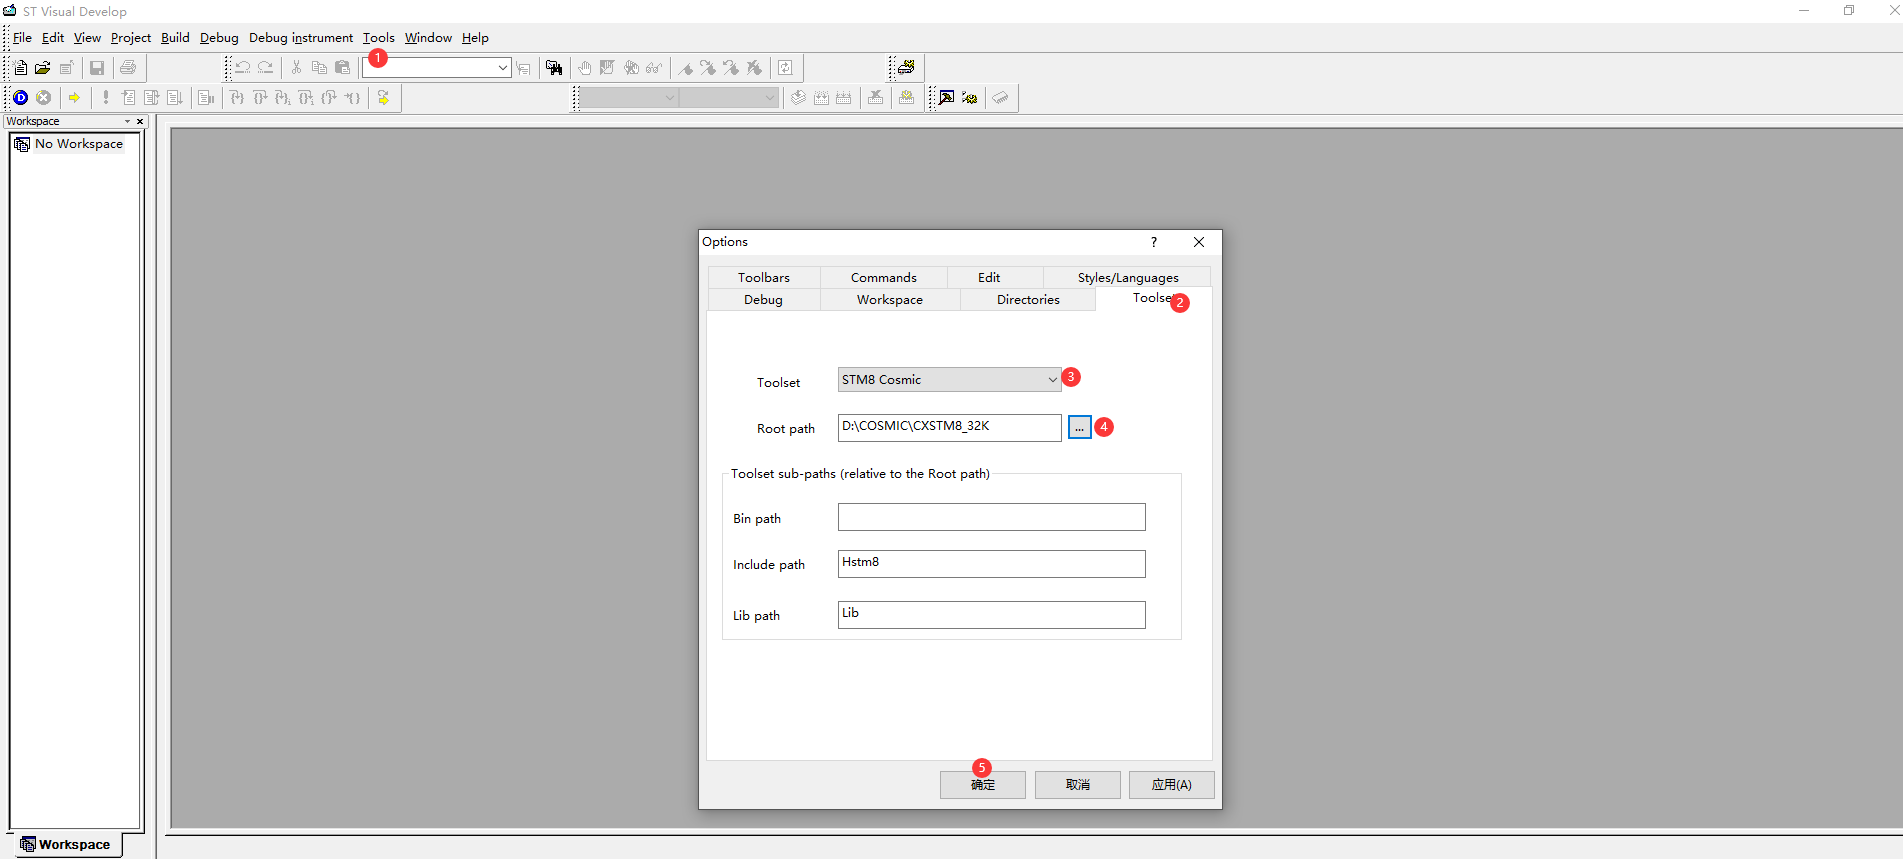
Task: Switch to the Edit tab in Options
Action: [x=989, y=278]
